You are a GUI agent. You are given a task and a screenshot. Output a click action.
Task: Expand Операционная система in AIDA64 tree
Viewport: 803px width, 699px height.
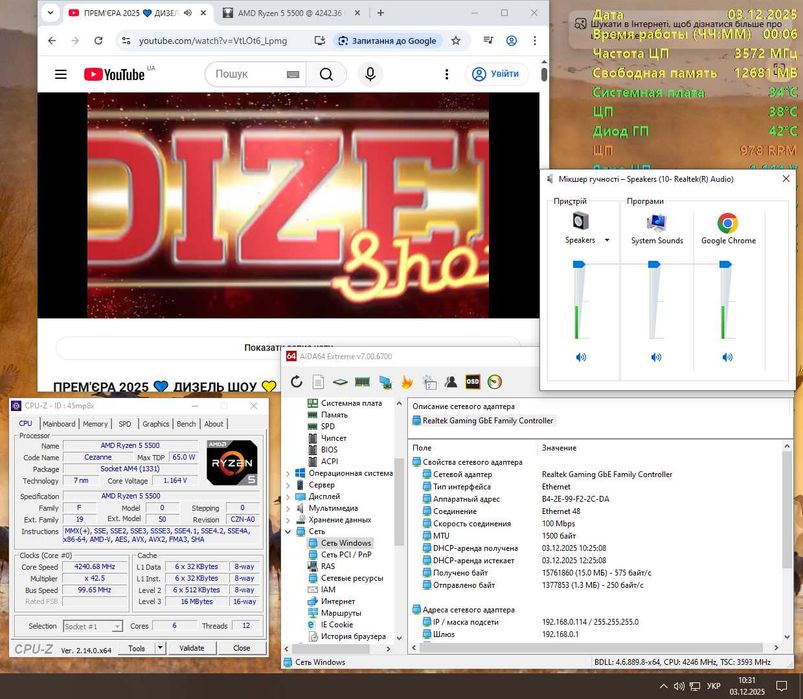pos(288,473)
